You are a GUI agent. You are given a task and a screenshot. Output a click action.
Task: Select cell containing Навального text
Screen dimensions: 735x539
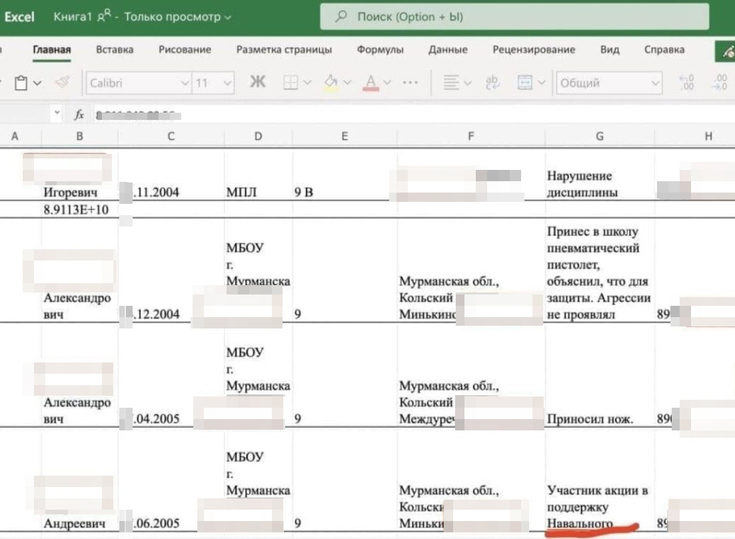(598, 505)
